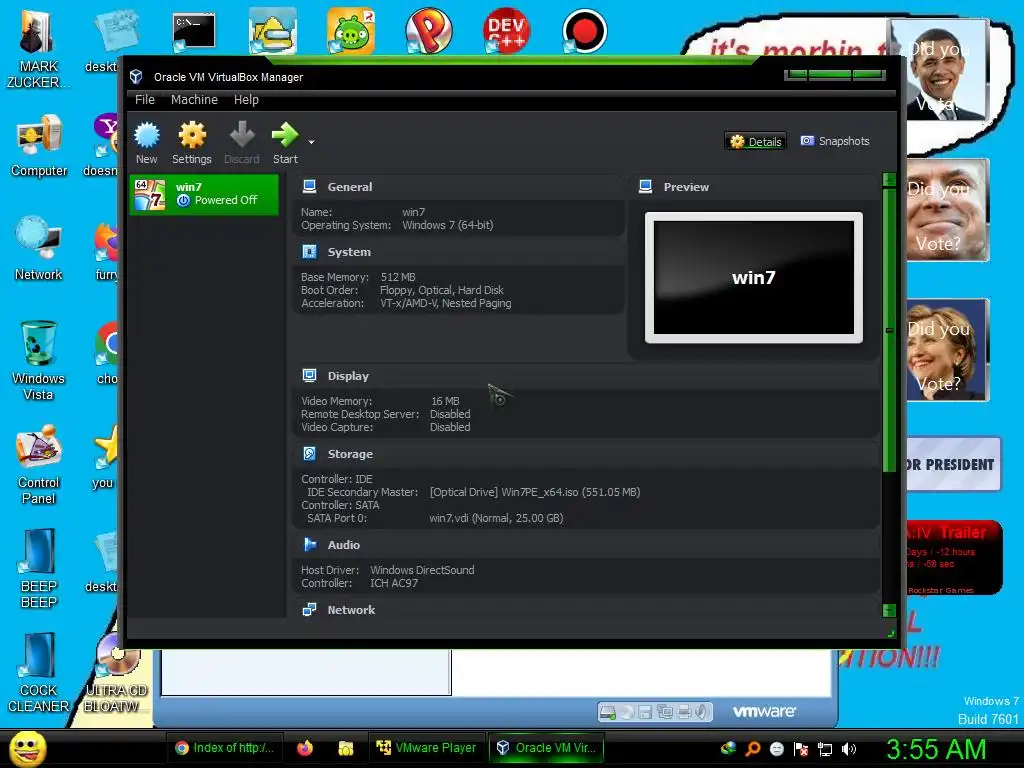Image resolution: width=1024 pixels, height=768 pixels.
Task: Click the Audio section header
Action: click(x=344, y=545)
